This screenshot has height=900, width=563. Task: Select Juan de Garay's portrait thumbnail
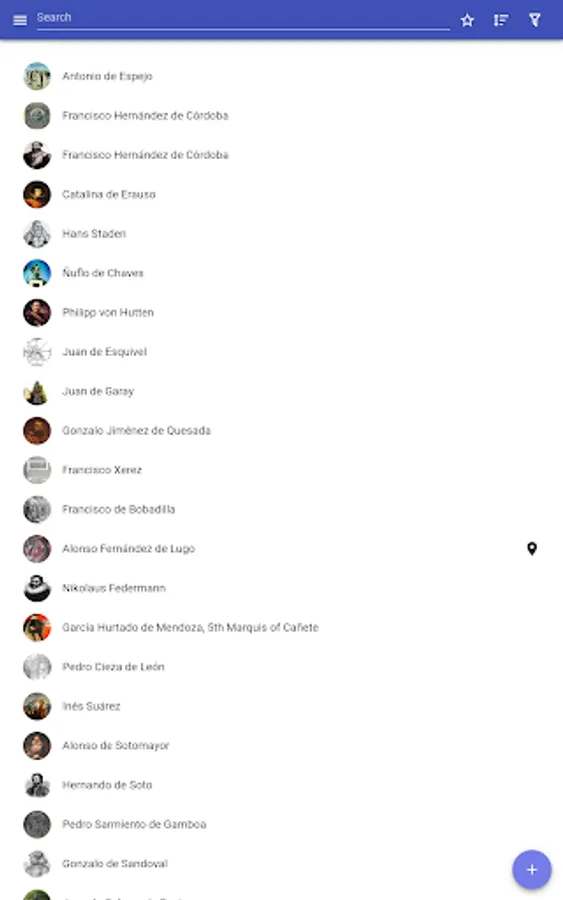coord(37,391)
